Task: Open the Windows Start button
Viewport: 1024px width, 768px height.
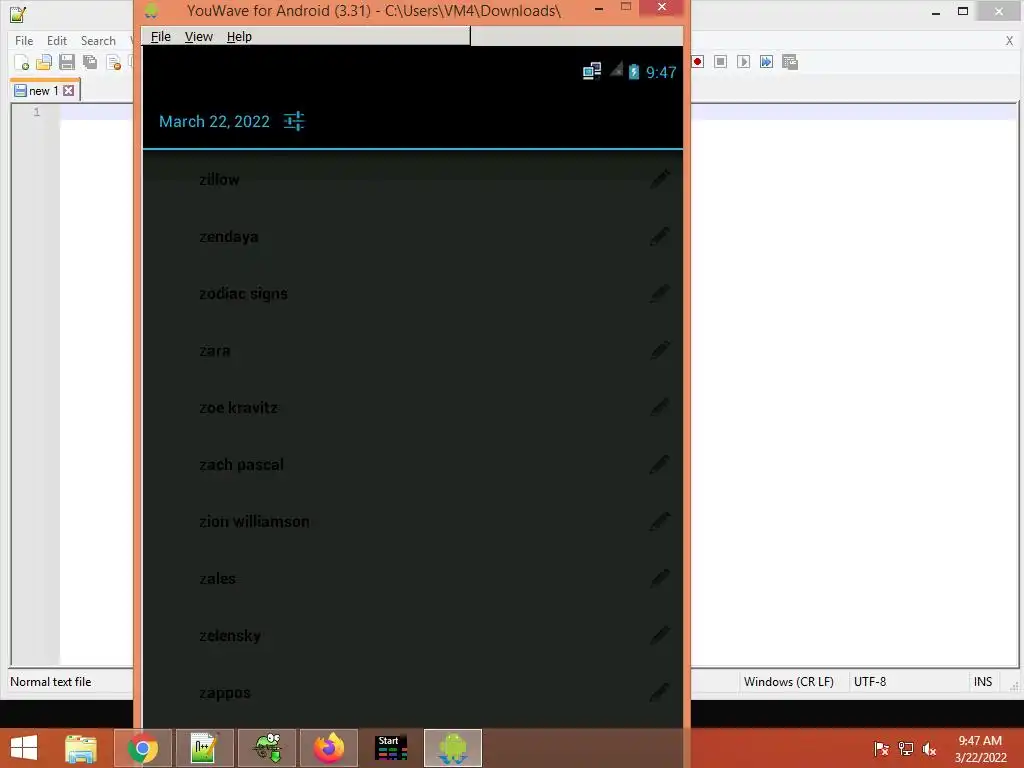Action: (24, 748)
